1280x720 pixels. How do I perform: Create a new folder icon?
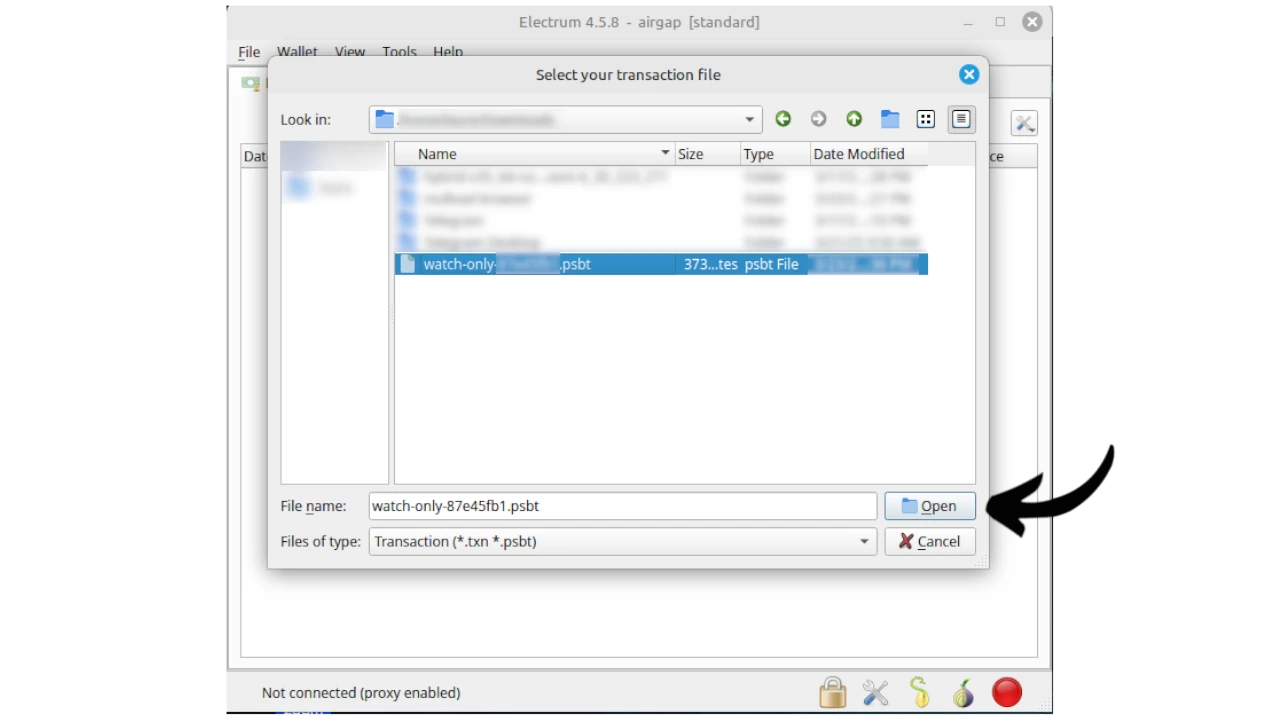[x=890, y=120]
